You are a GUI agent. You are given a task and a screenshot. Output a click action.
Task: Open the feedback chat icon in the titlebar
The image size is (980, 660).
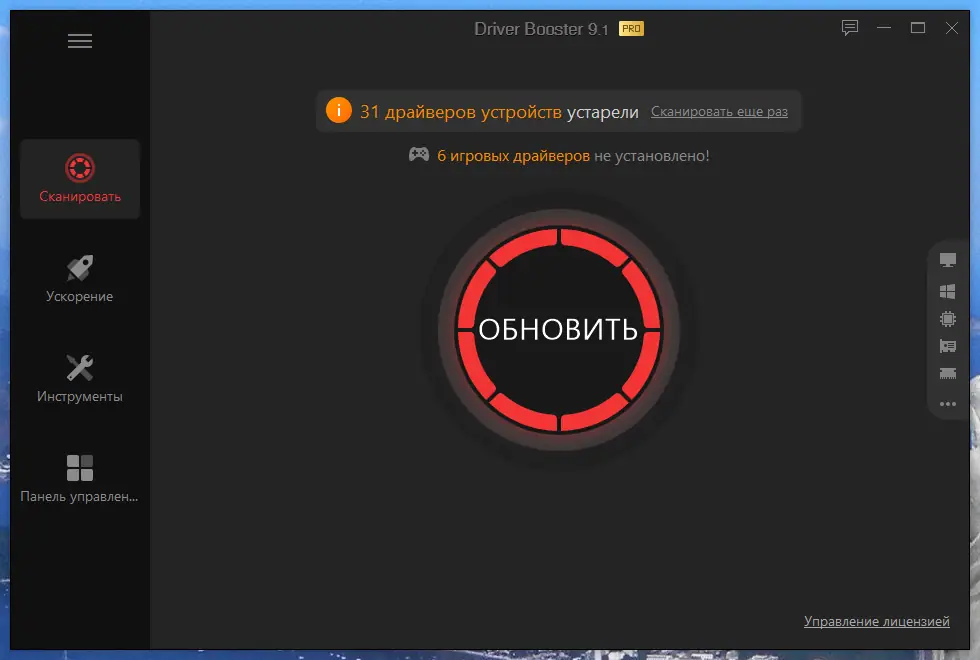[x=849, y=28]
